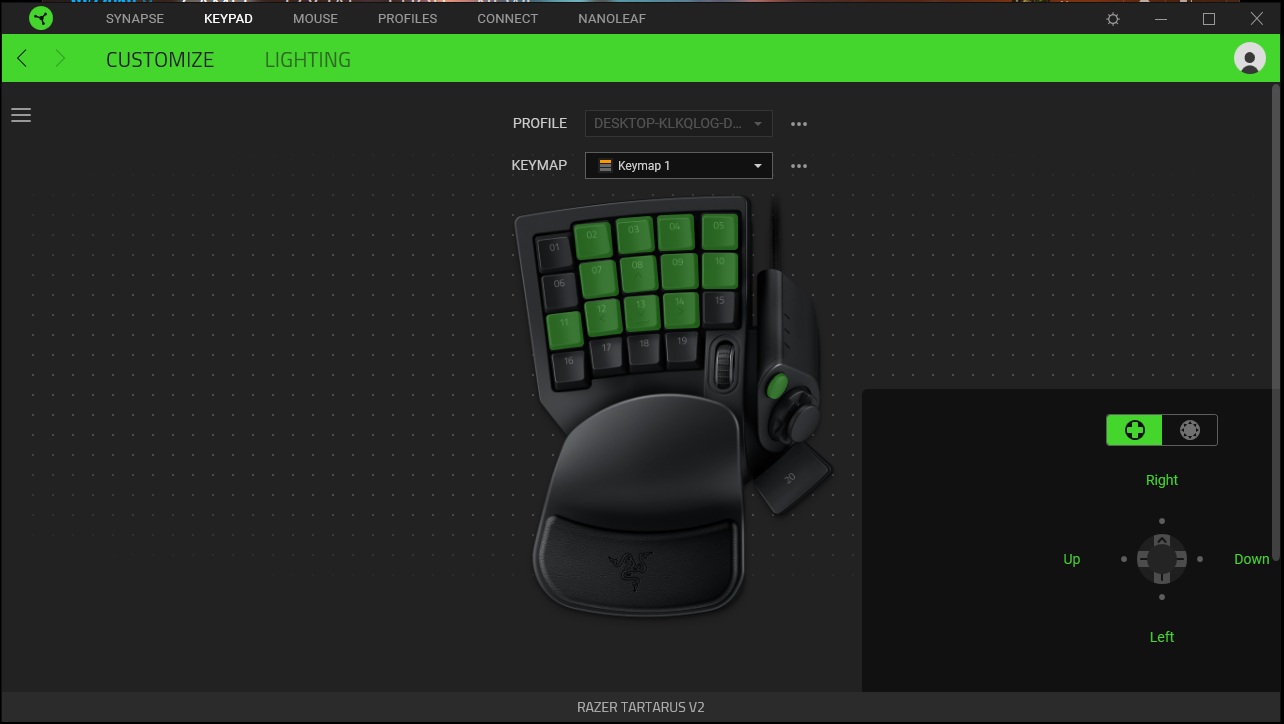This screenshot has width=1284, height=724.
Task: Select 8-way thumbpad mode
Action: click(1190, 430)
